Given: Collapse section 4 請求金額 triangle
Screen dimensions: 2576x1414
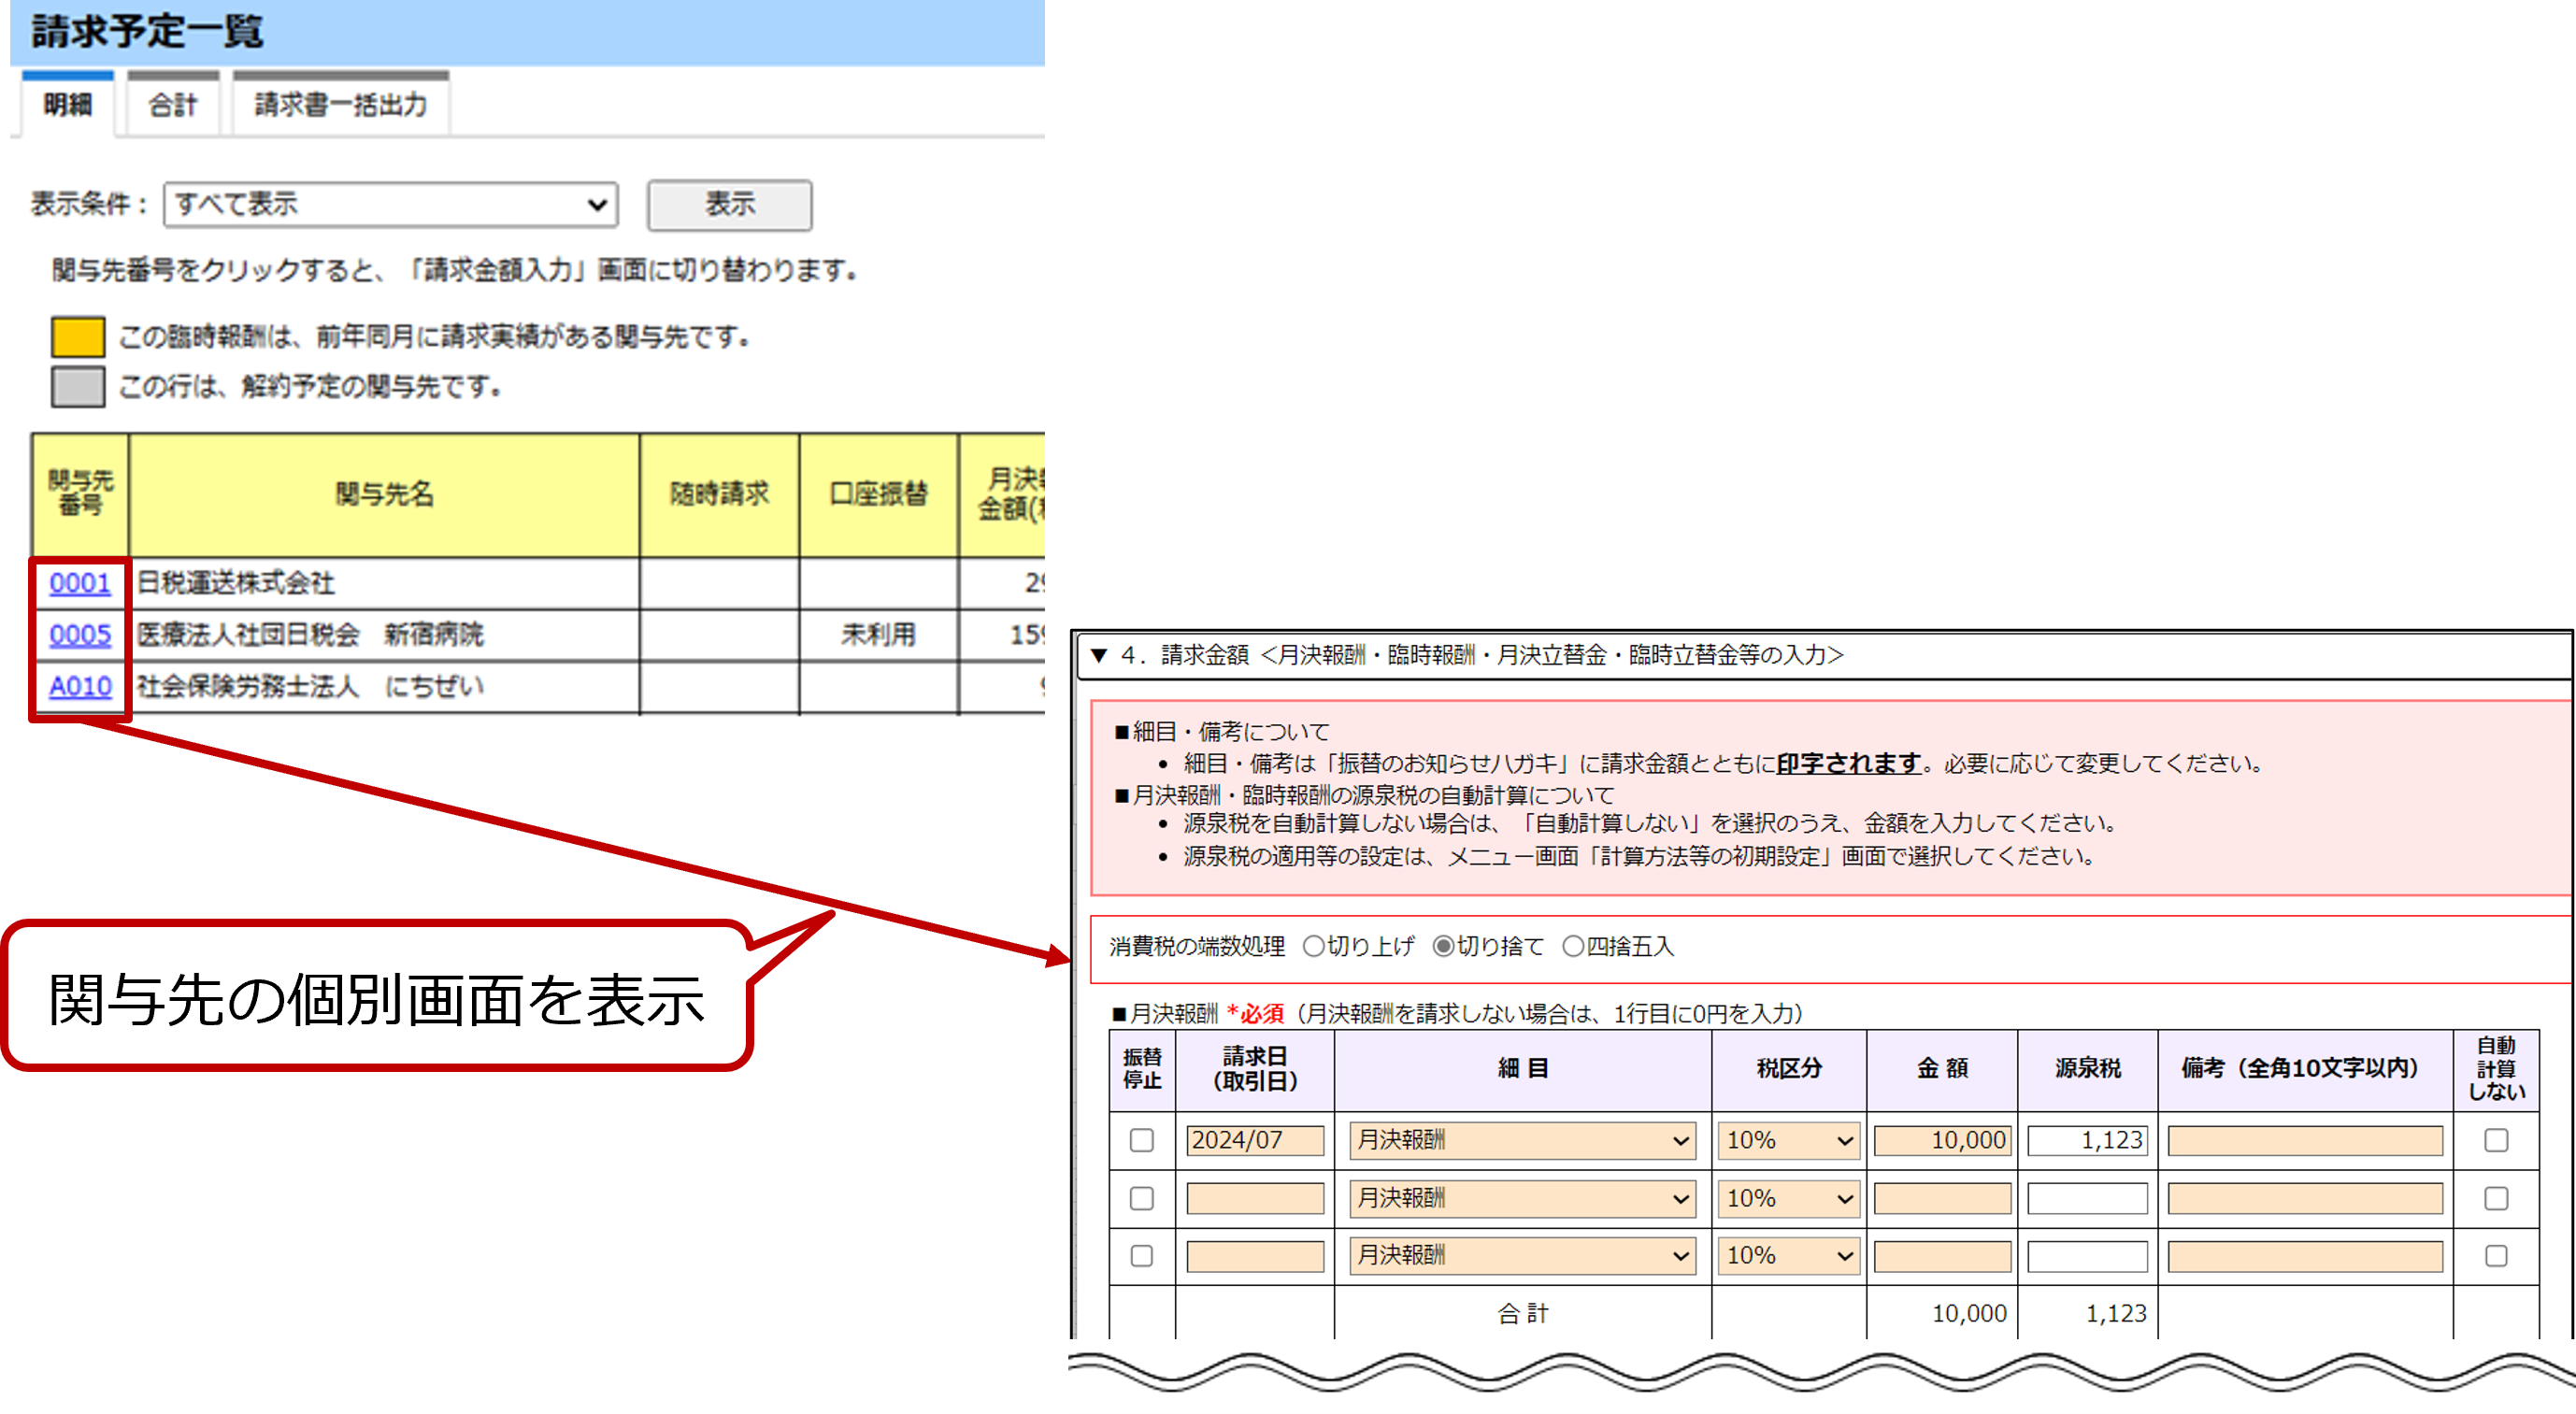Looking at the screenshot, I should pyautogui.click(x=1099, y=655).
